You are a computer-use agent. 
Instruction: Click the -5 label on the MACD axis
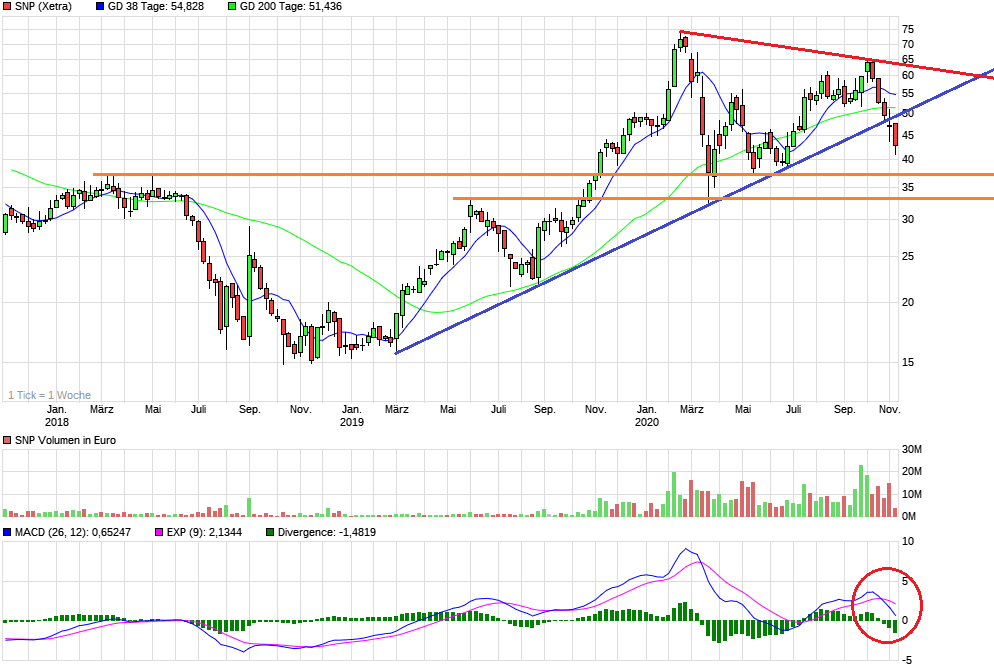(x=908, y=660)
